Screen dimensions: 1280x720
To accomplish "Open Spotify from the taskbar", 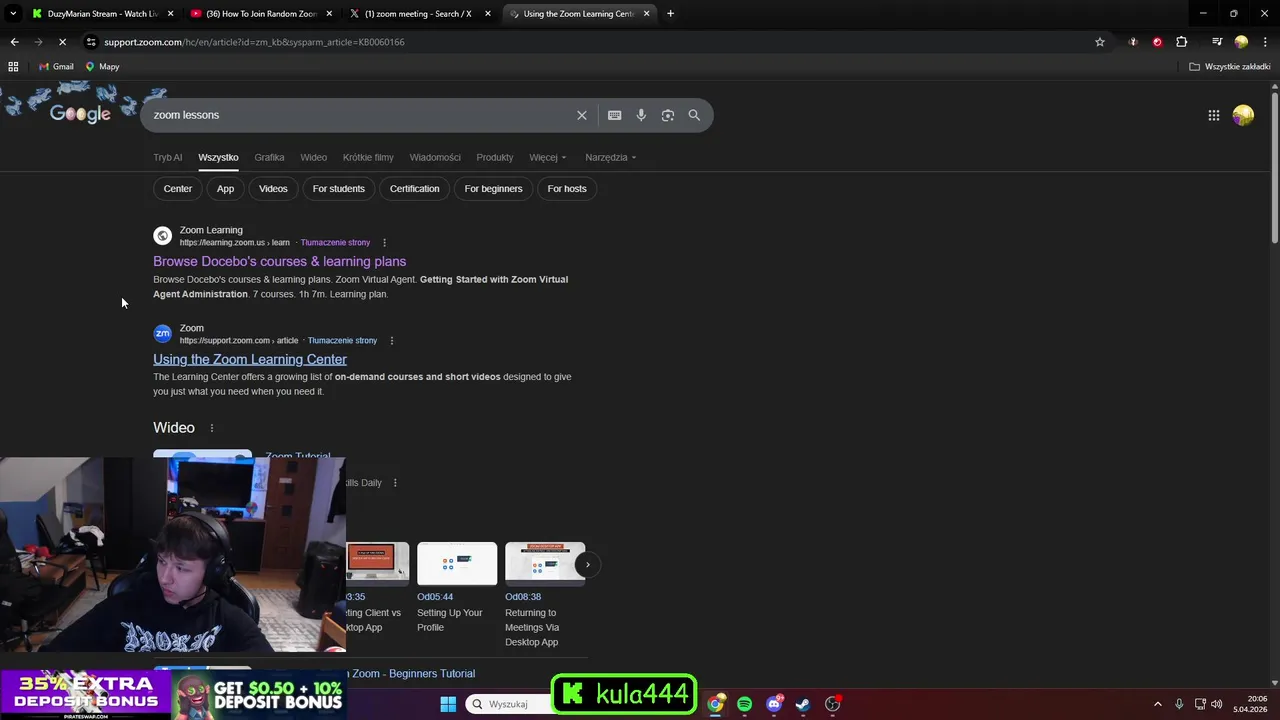I will [x=744, y=704].
